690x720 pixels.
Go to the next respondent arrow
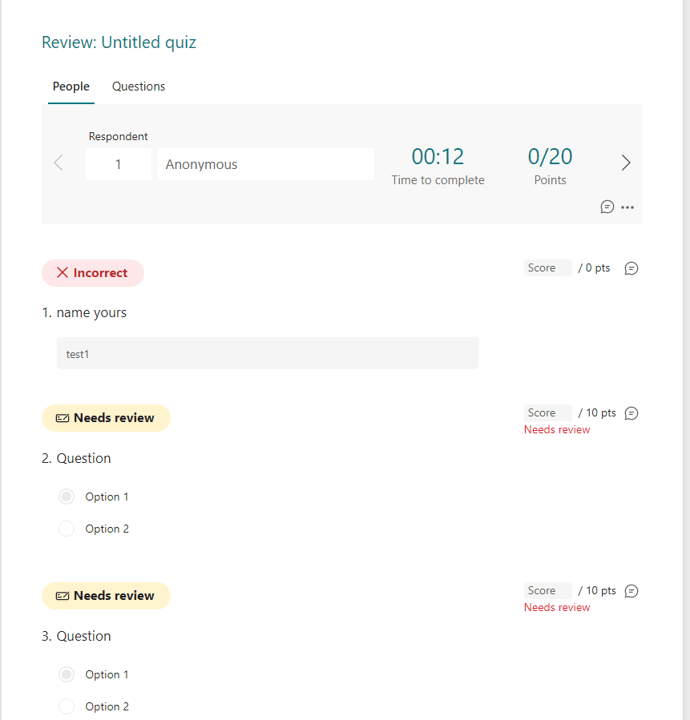tap(626, 163)
